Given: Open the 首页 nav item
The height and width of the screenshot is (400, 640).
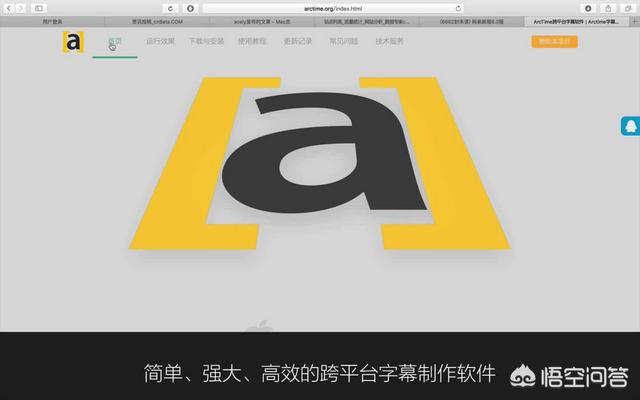Looking at the screenshot, I should (x=115, y=41).
